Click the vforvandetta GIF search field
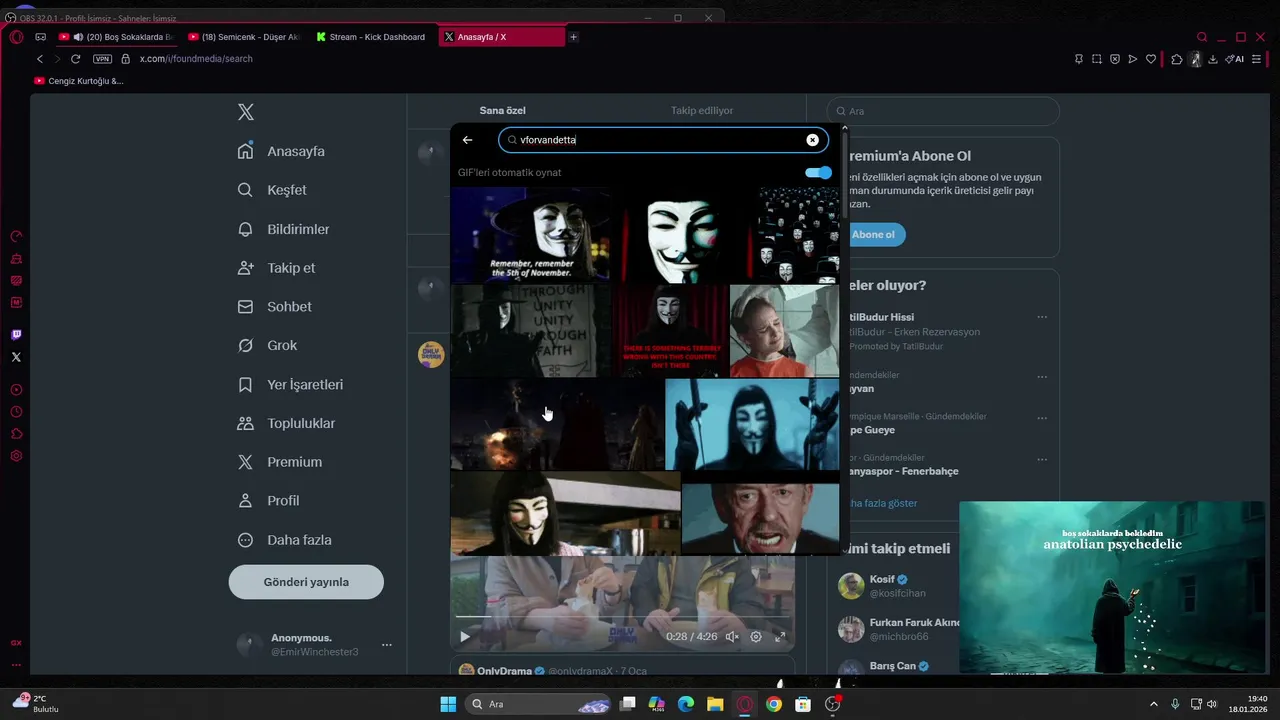 (x=663, y=140)
